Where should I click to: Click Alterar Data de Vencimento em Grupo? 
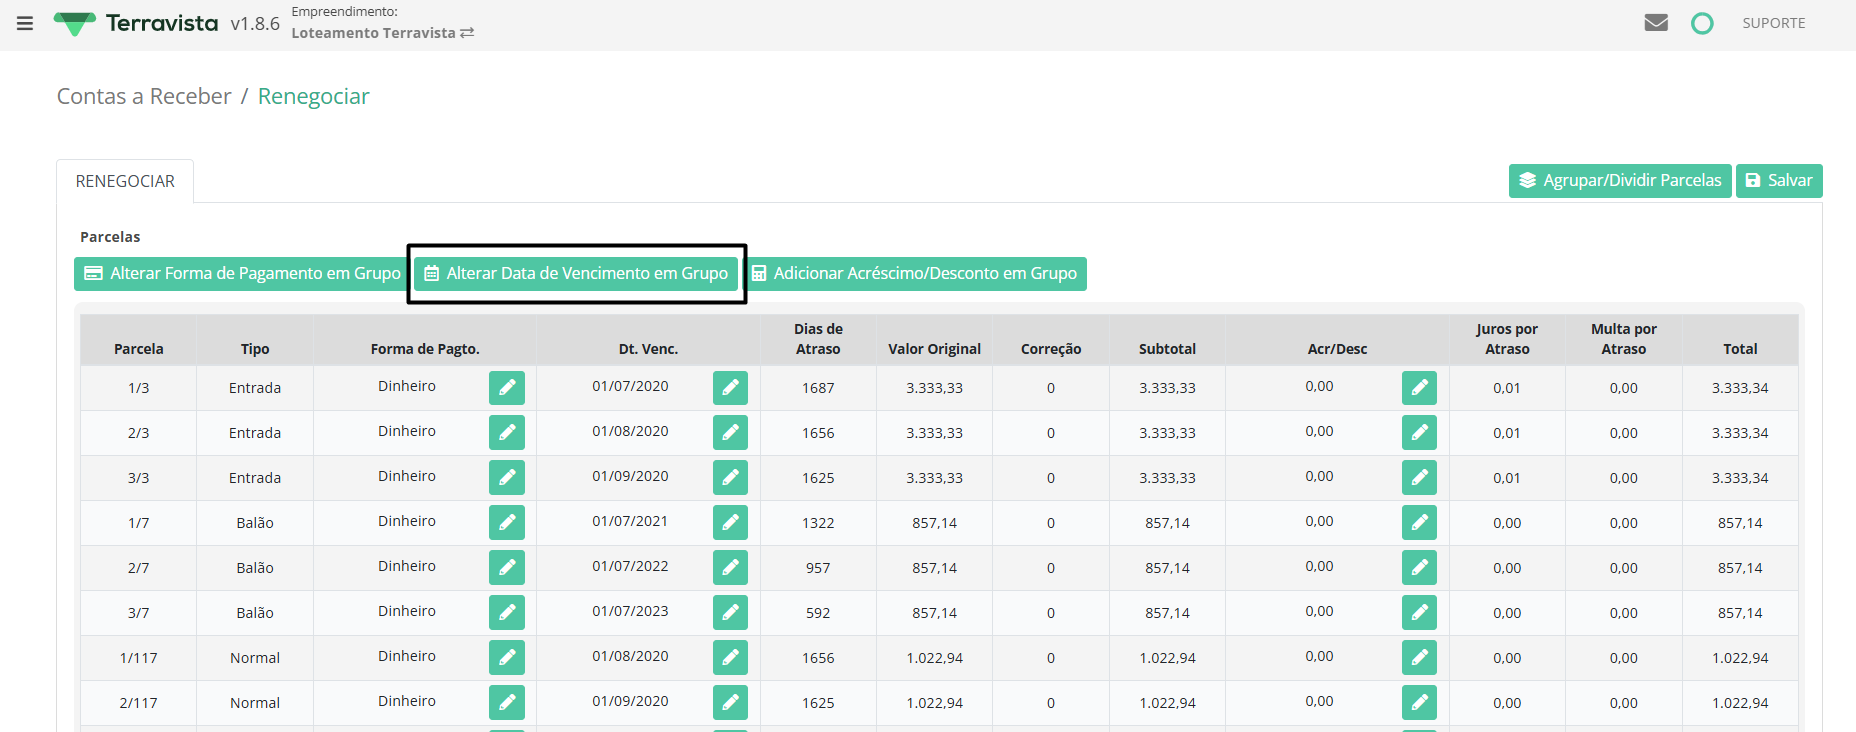[576, 274]
